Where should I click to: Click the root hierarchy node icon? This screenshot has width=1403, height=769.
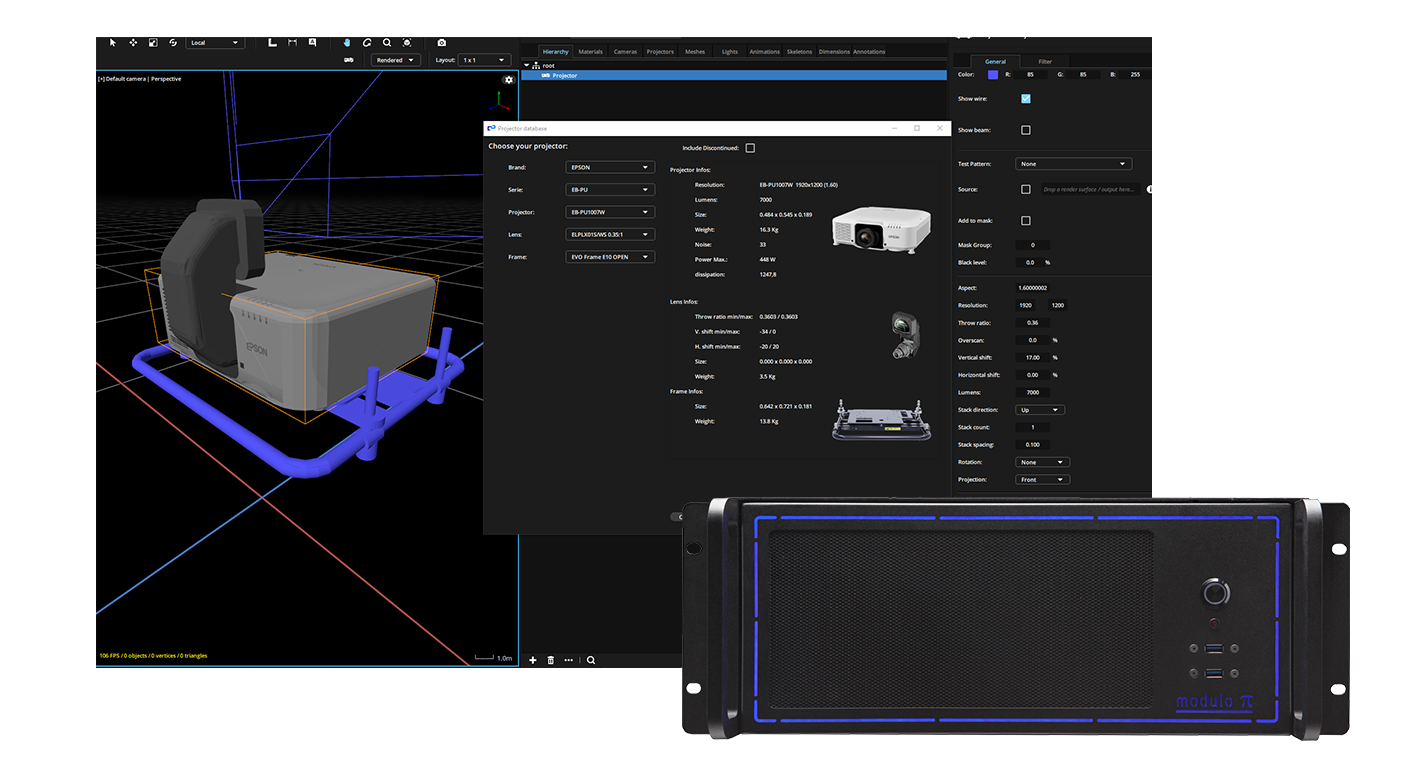[536, 65]
